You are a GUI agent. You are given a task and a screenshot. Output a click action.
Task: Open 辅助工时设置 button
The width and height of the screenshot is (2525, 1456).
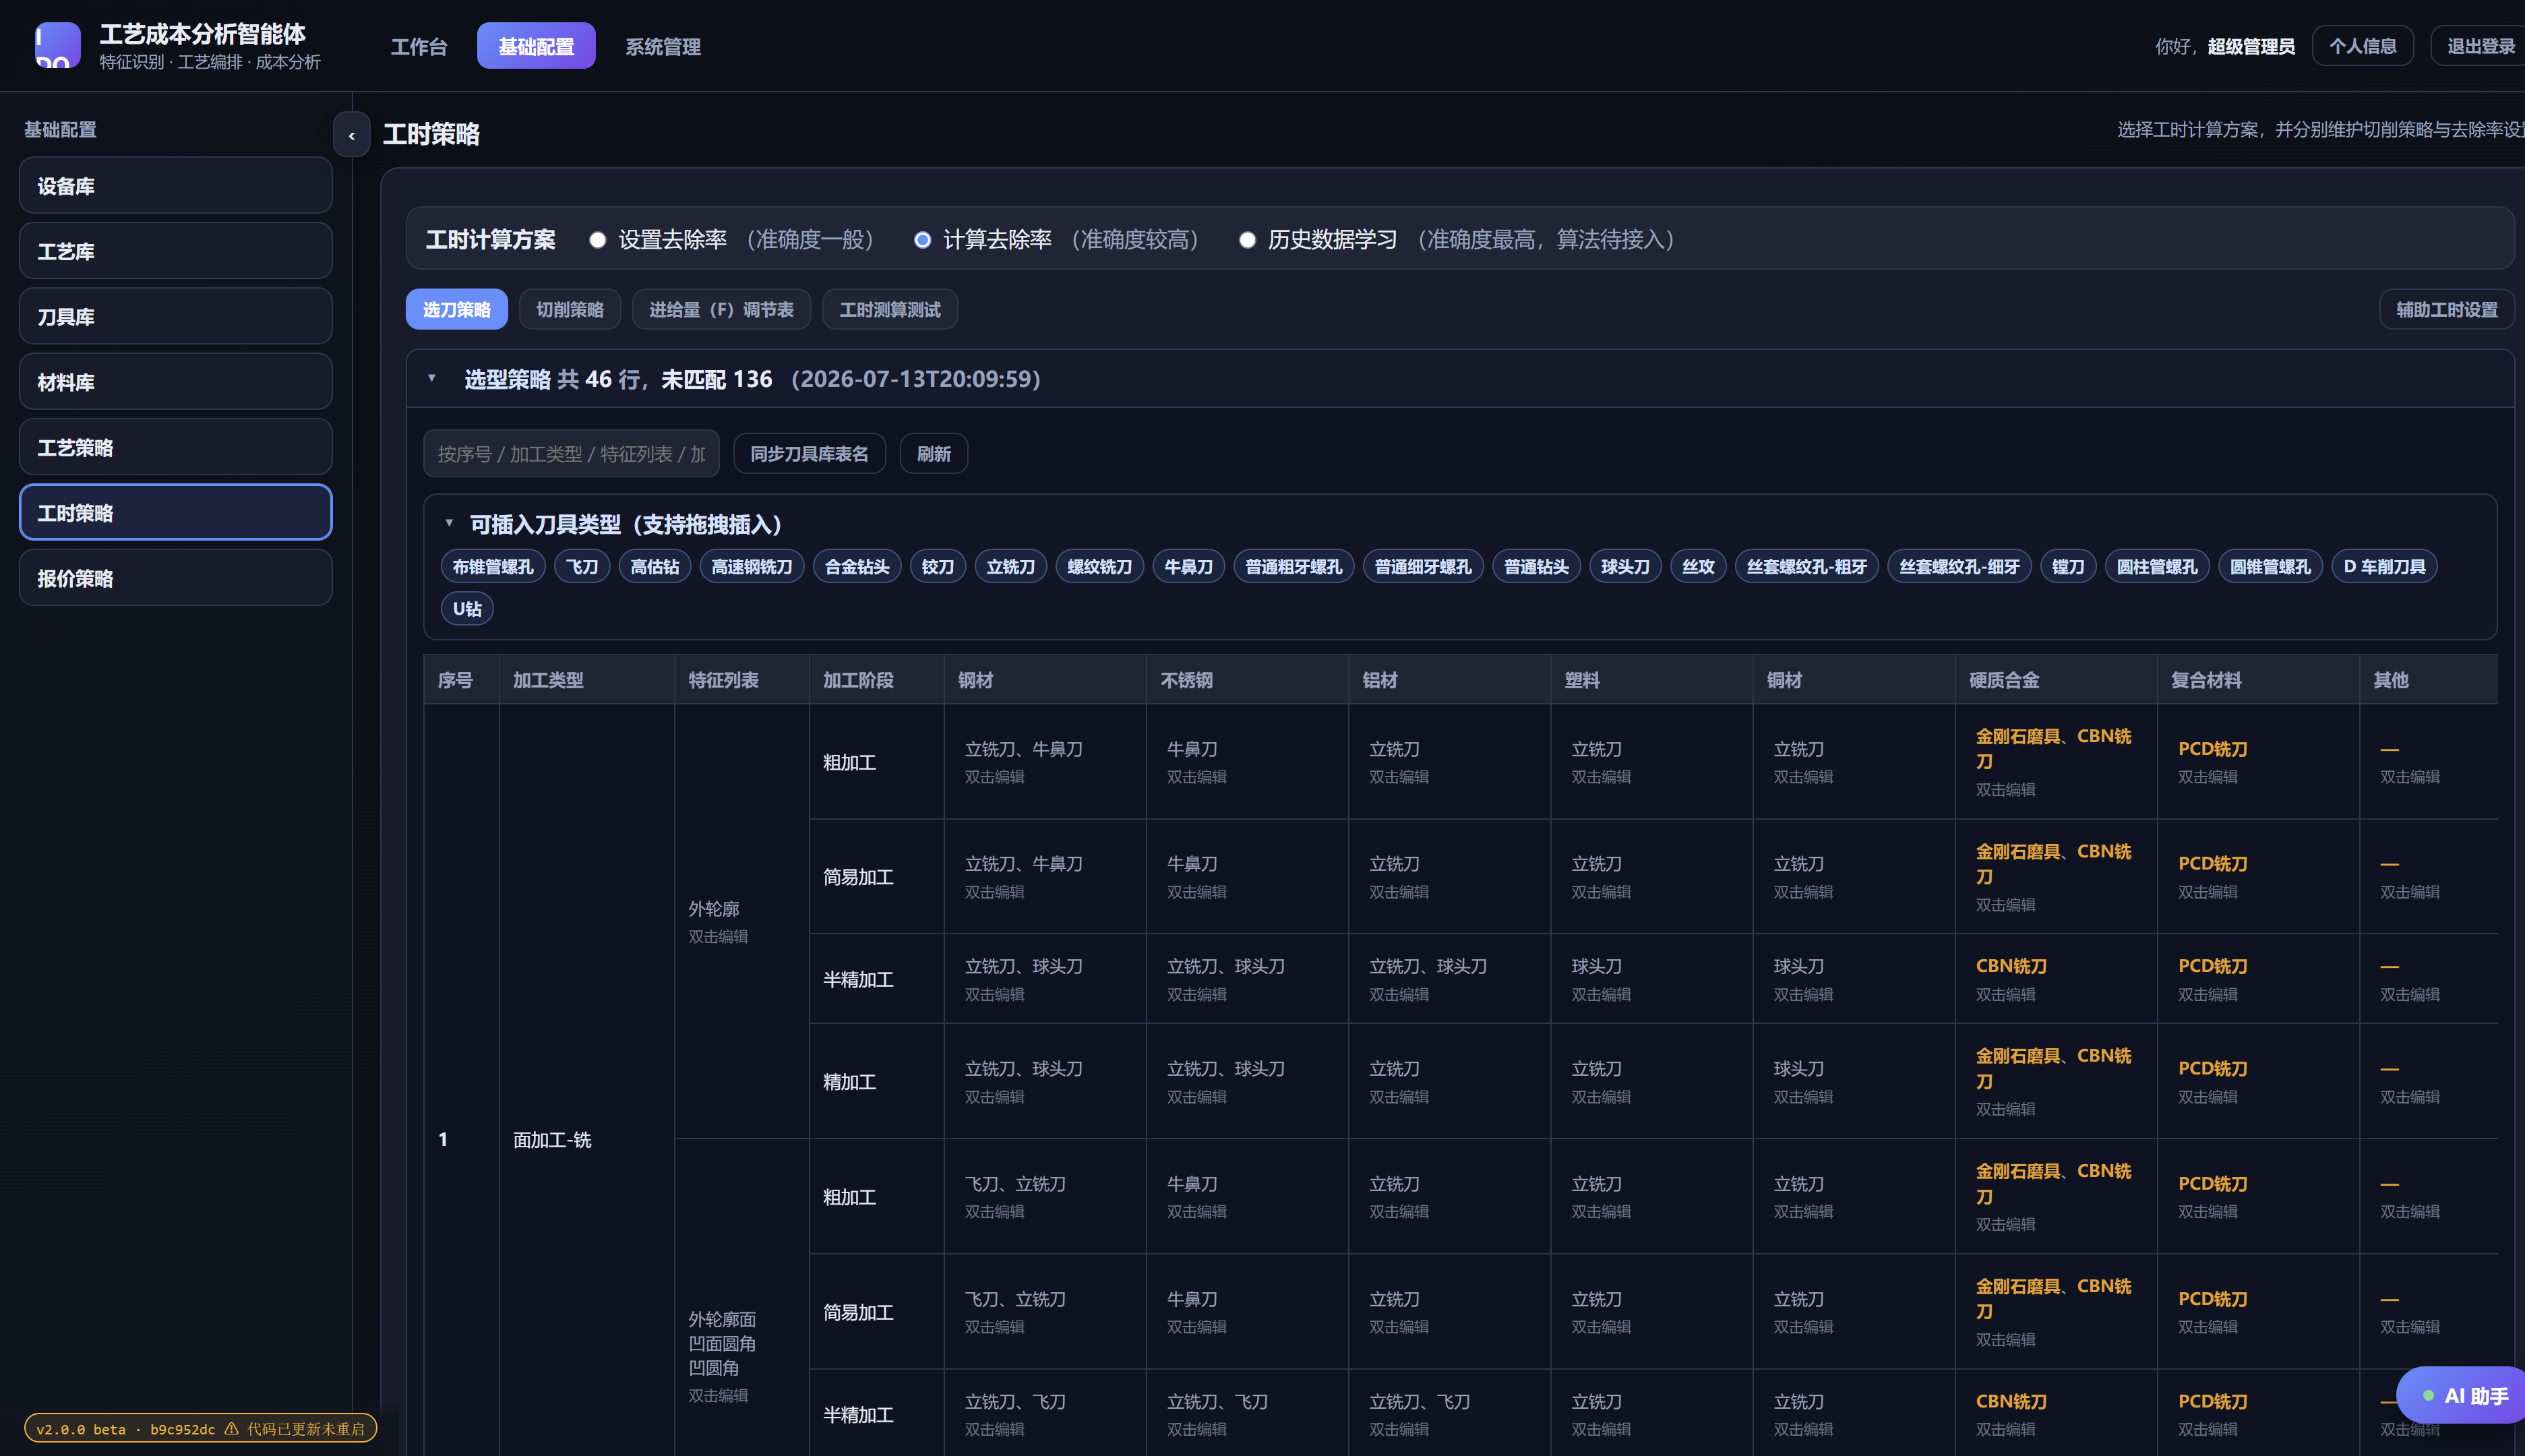tap(2446, 310)
